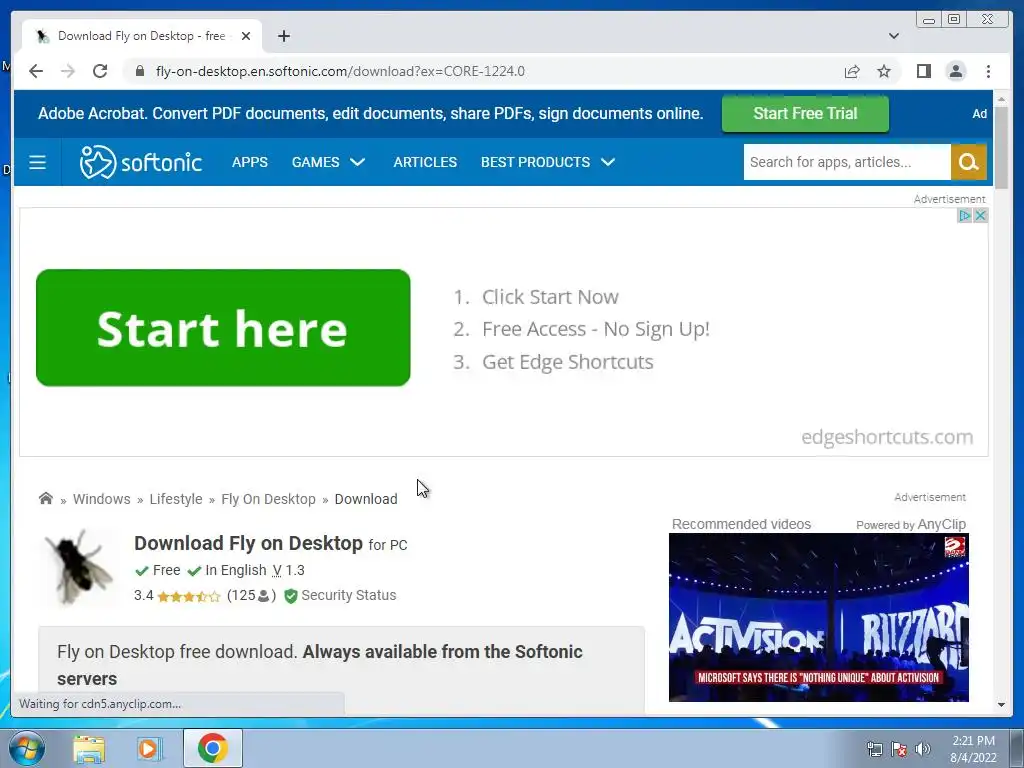1024x768 pixels.
Task: Open the APPS menu item
Action: click(x=249, y=162)
